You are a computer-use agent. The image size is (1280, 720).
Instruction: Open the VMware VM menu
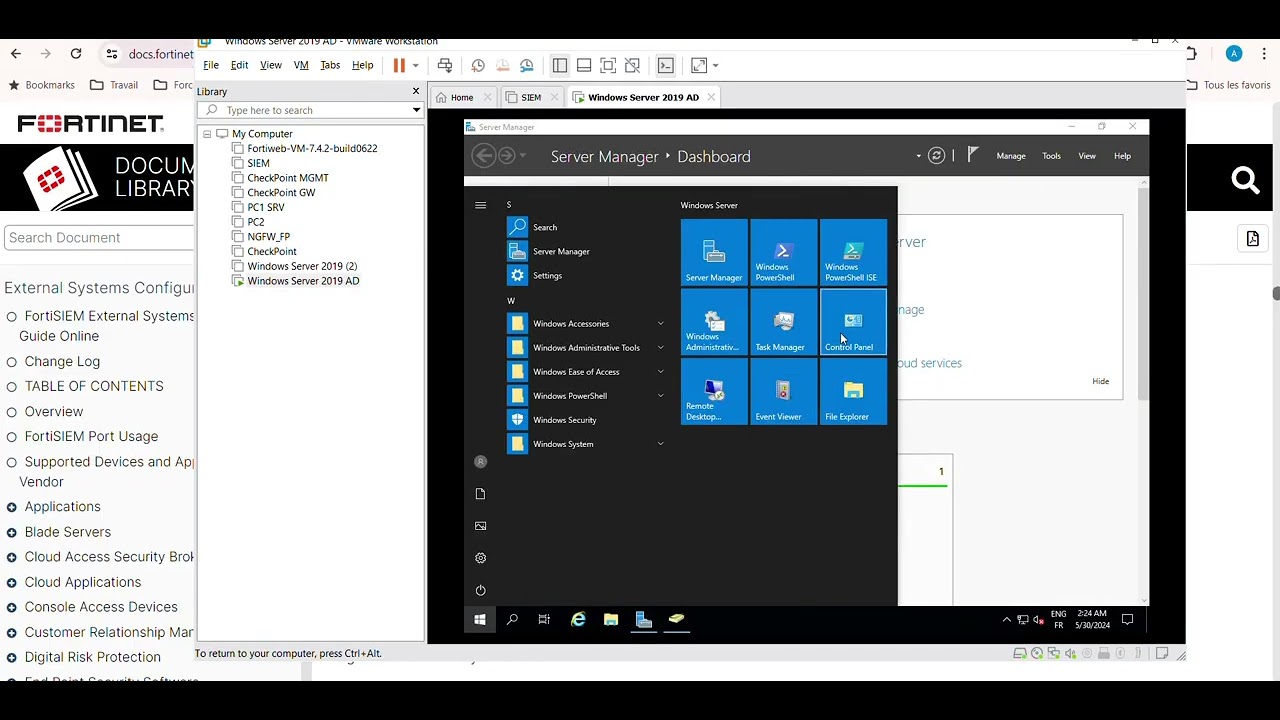(301, 65)
